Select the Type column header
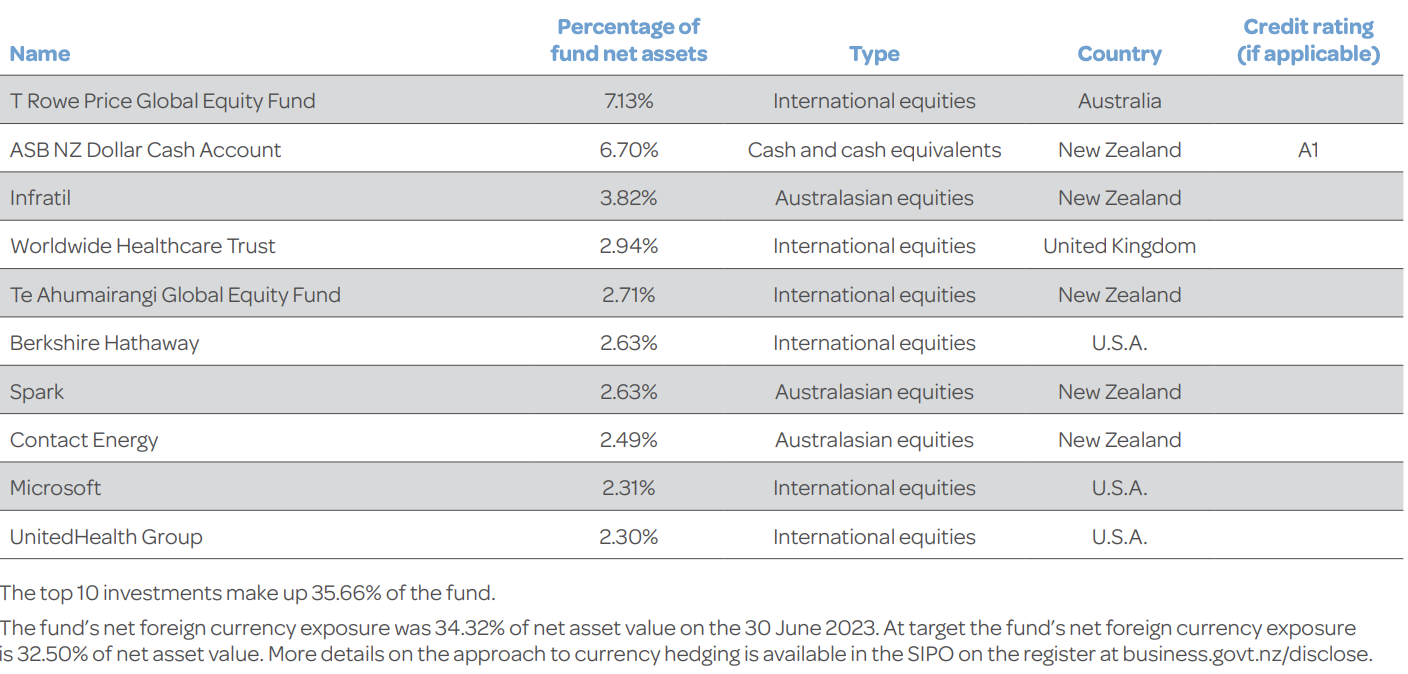 coord(874,54)
